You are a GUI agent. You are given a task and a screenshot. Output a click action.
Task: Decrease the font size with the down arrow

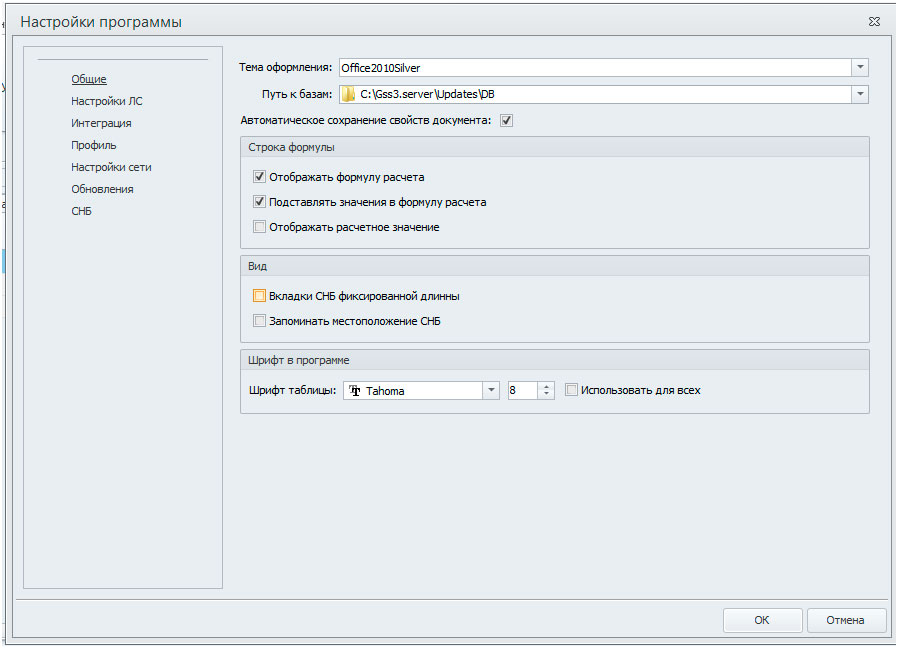coord(546,395)
